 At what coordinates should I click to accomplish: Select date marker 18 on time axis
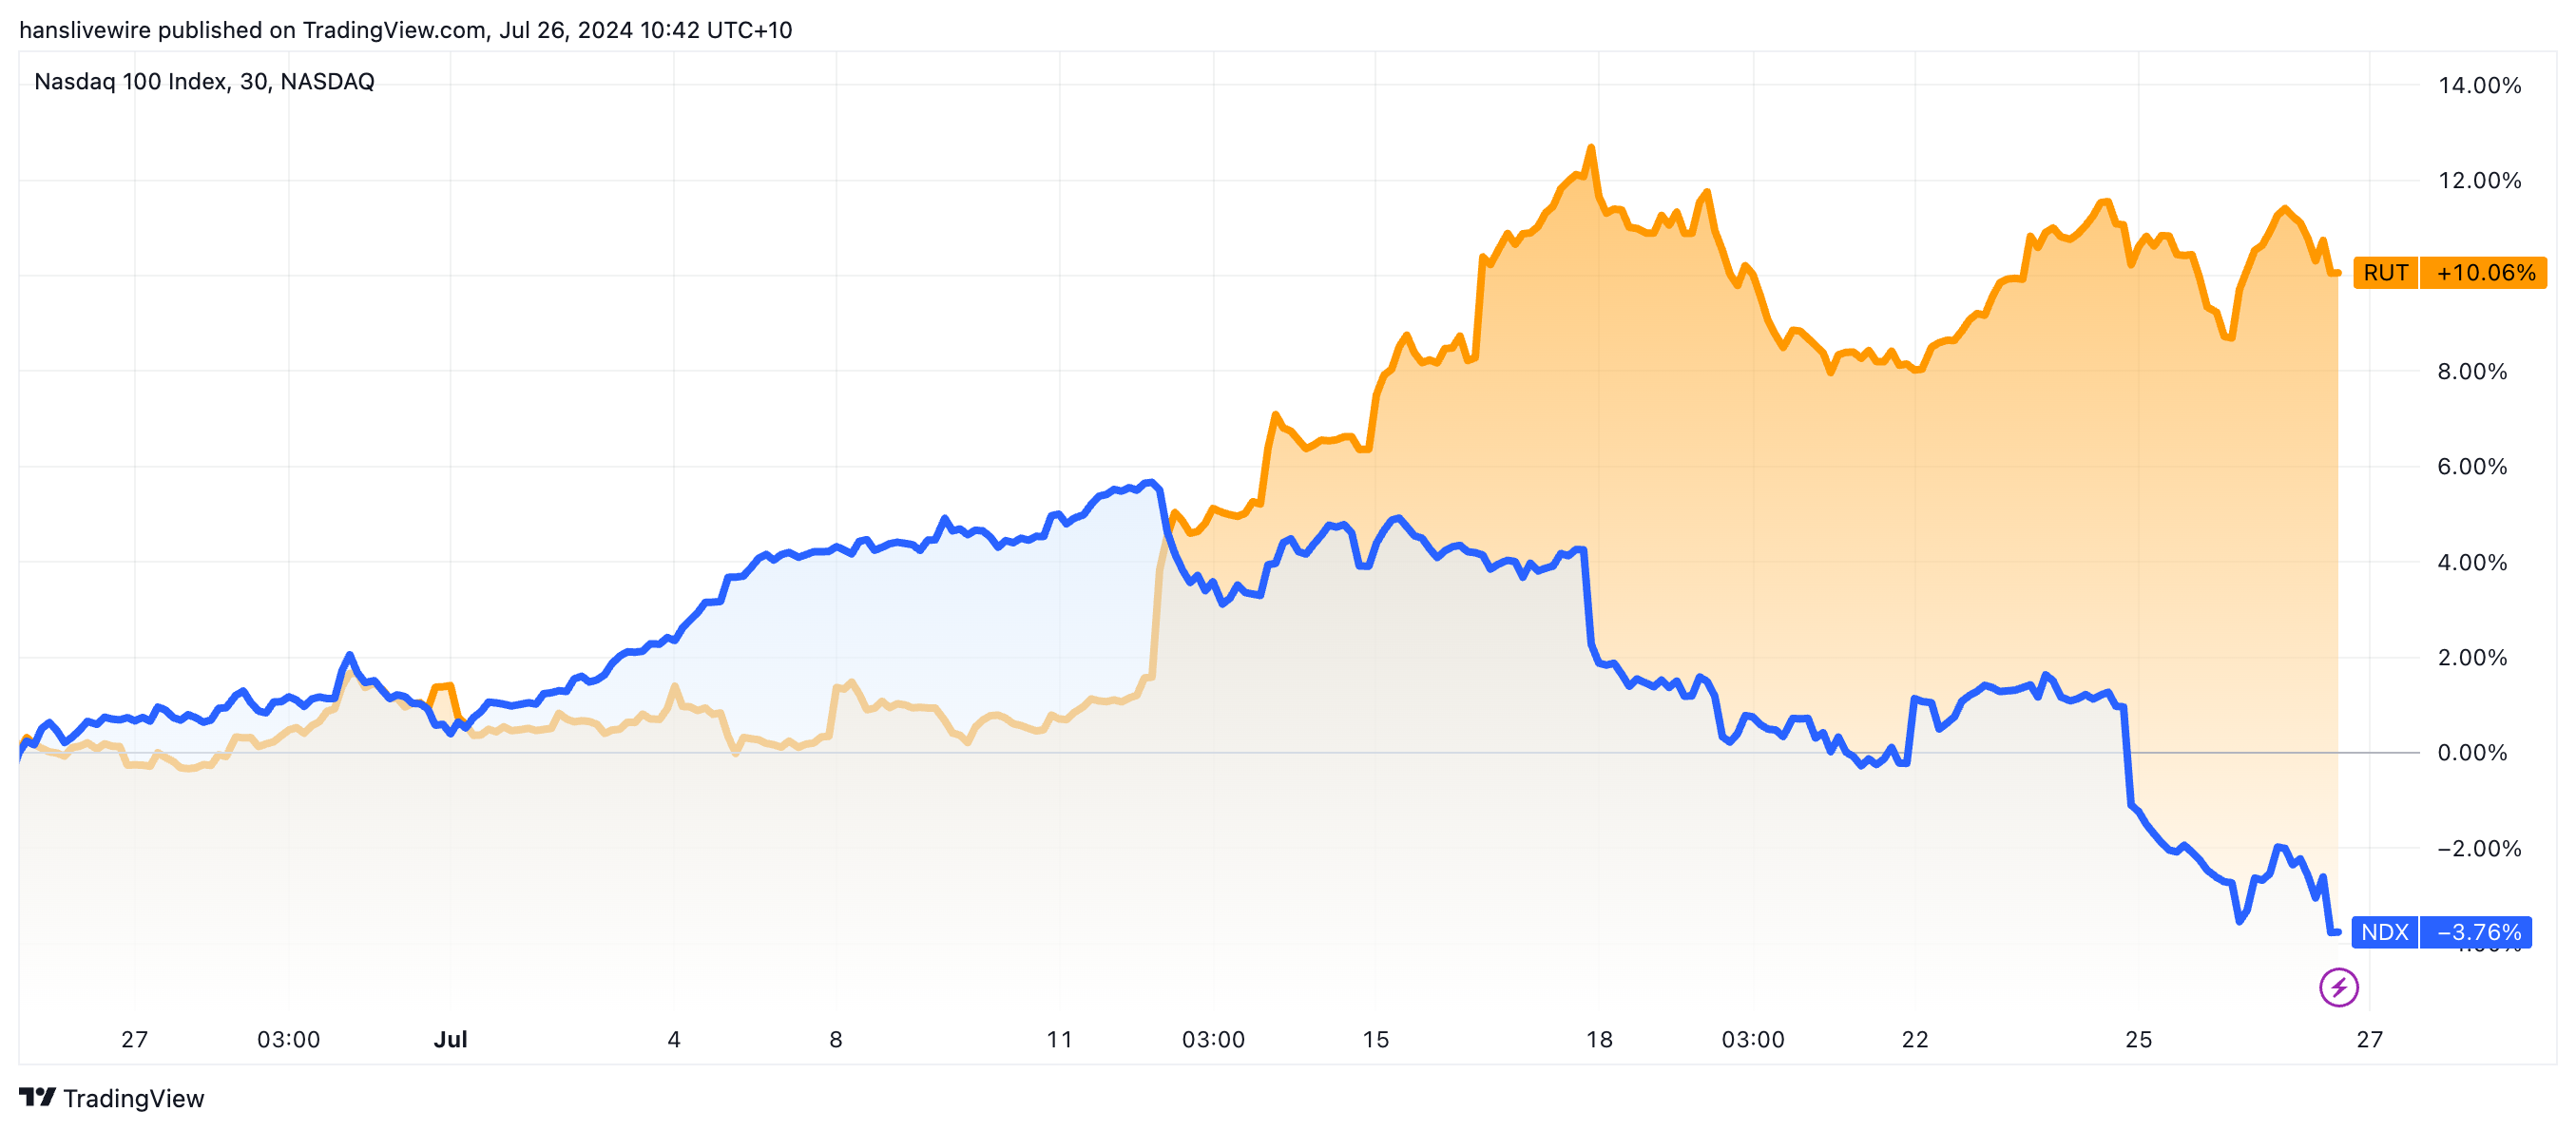1599,1039
